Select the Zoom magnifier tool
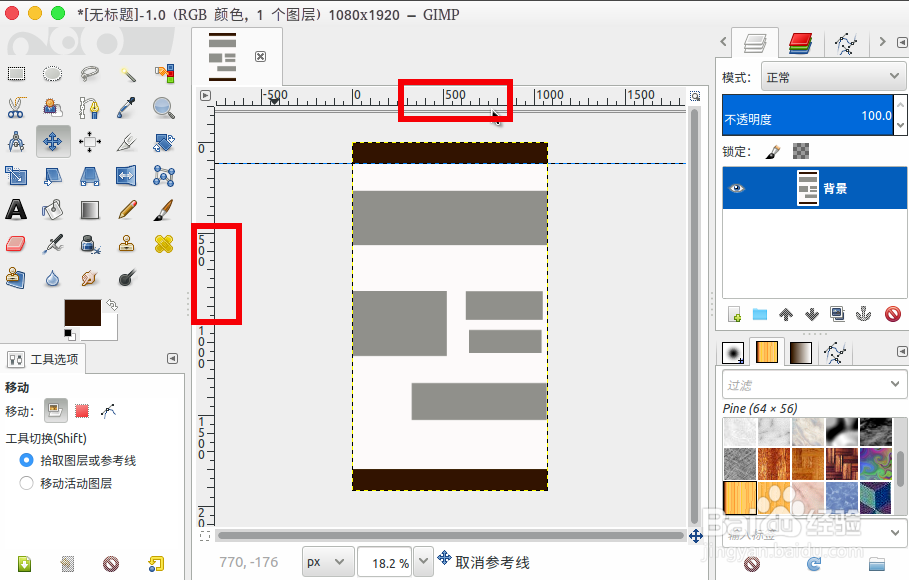Viewport: 909px width, 580px height. point(164,107)
